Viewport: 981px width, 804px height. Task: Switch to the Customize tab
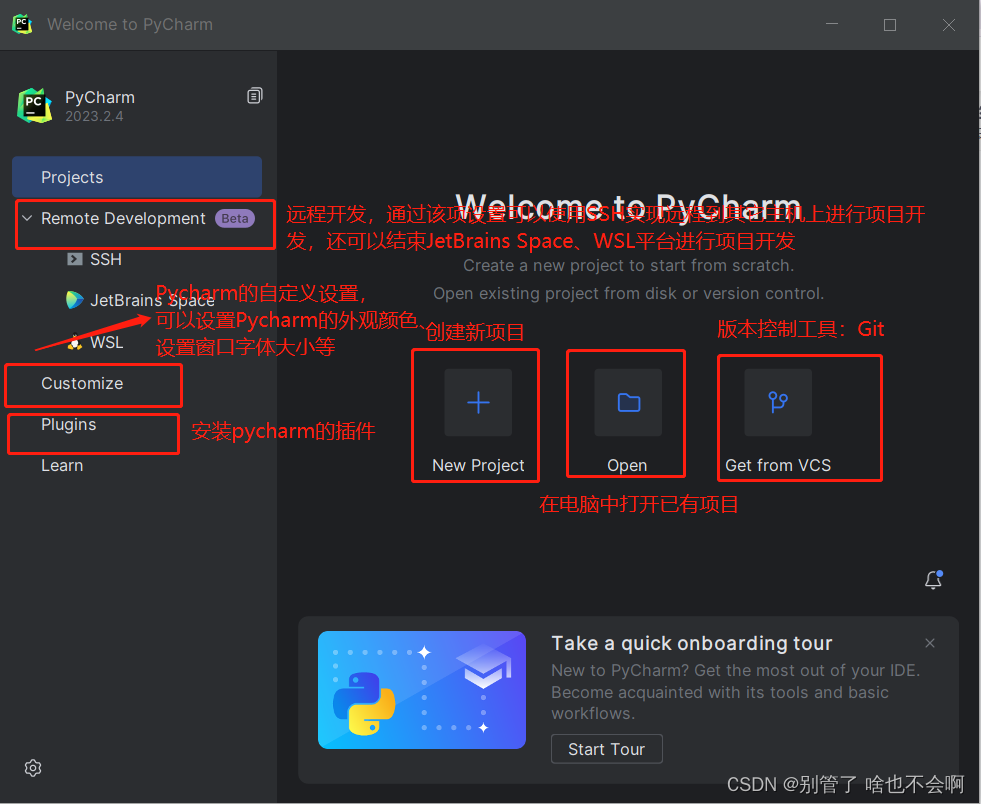coord(82,384)
